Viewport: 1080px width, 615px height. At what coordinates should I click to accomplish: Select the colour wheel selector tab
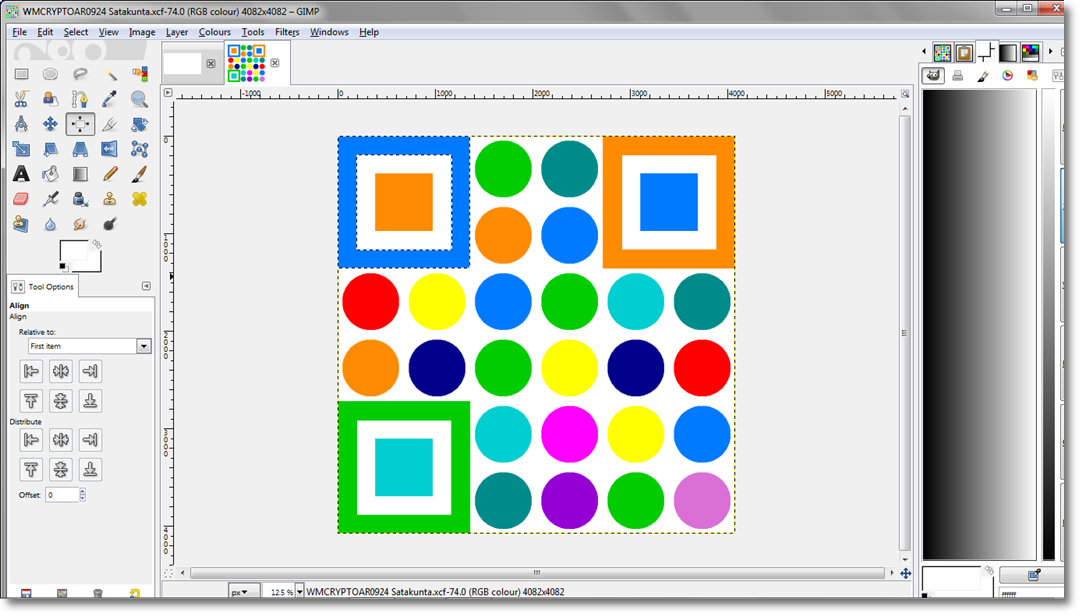(1008, 76)
